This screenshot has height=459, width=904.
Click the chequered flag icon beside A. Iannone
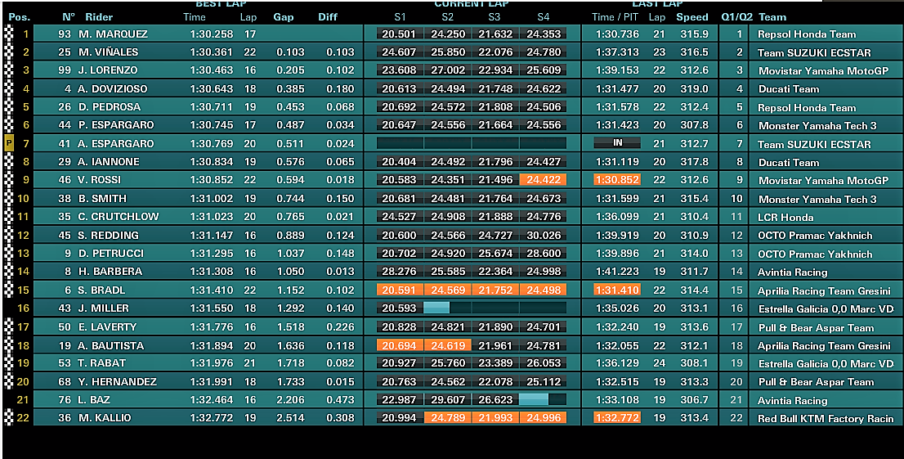[8, 161]
